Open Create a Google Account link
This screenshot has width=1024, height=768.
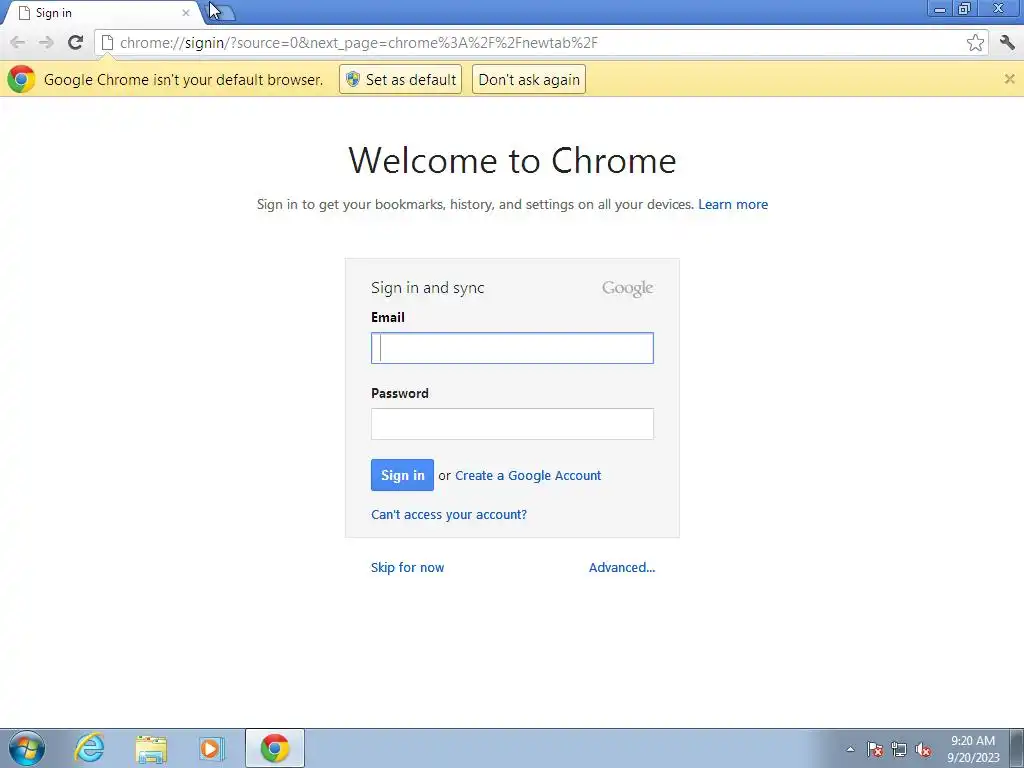[x=528, y=475]
